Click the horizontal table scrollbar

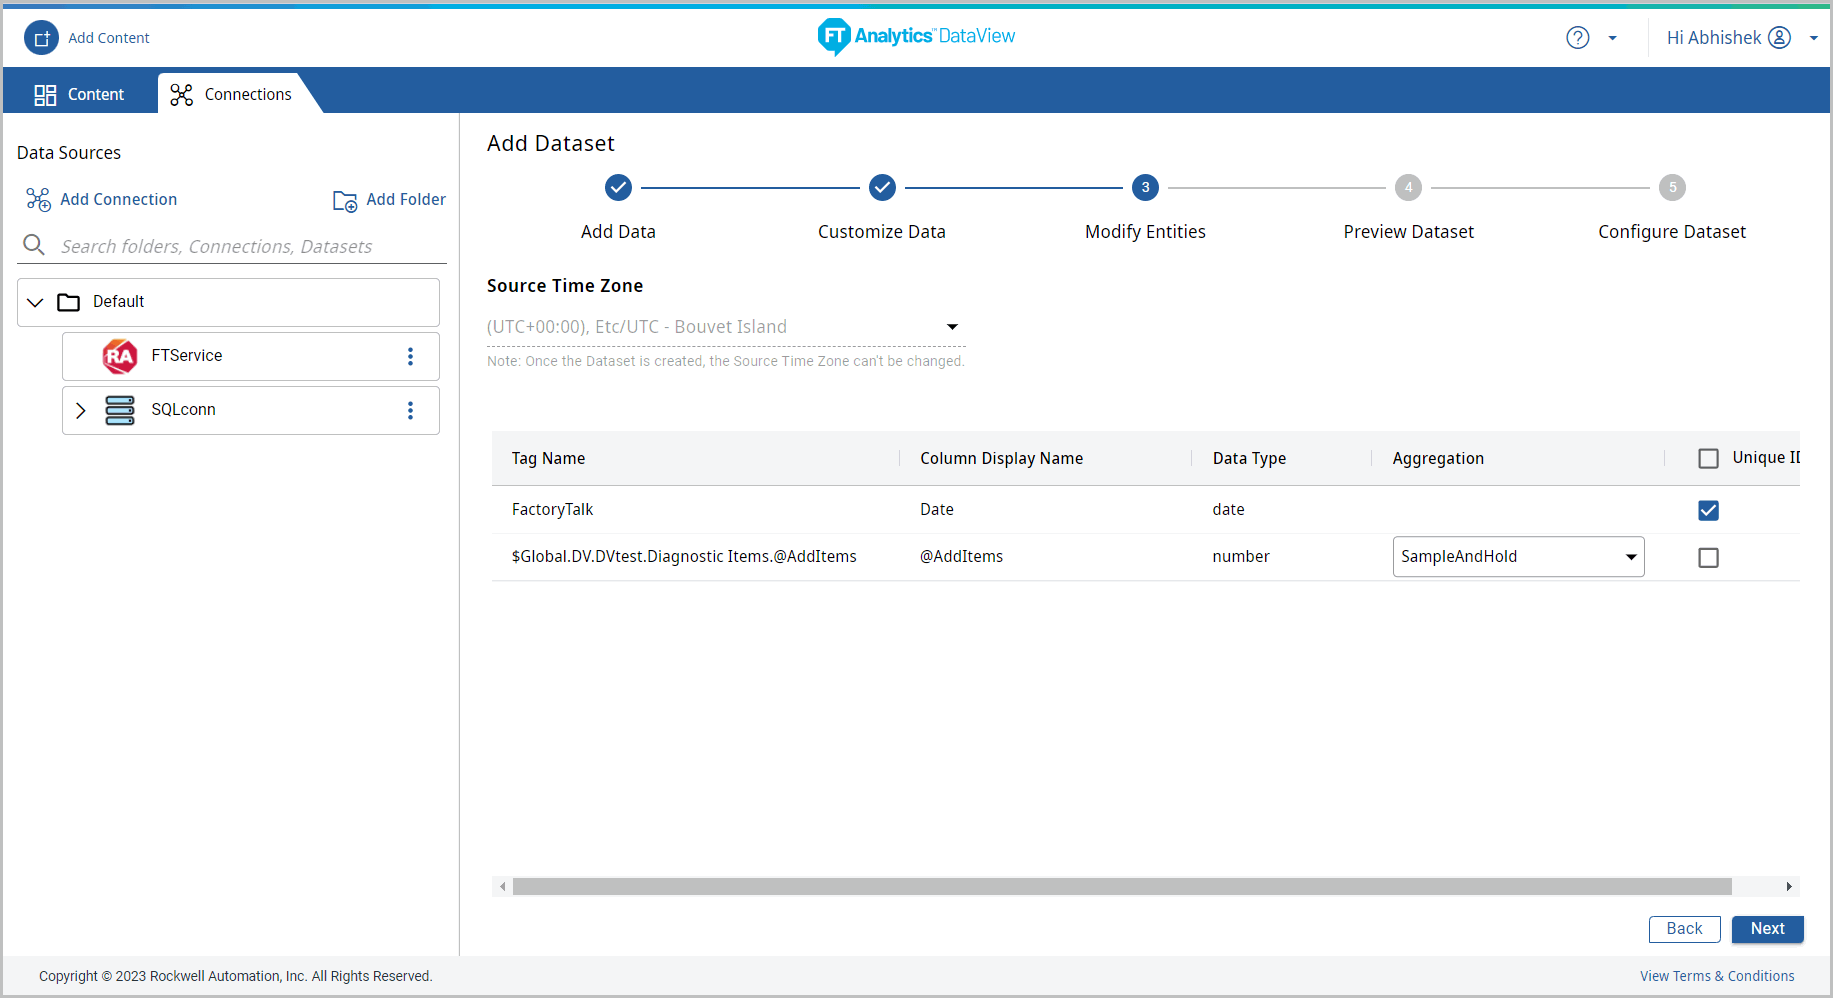(1121, 887)
